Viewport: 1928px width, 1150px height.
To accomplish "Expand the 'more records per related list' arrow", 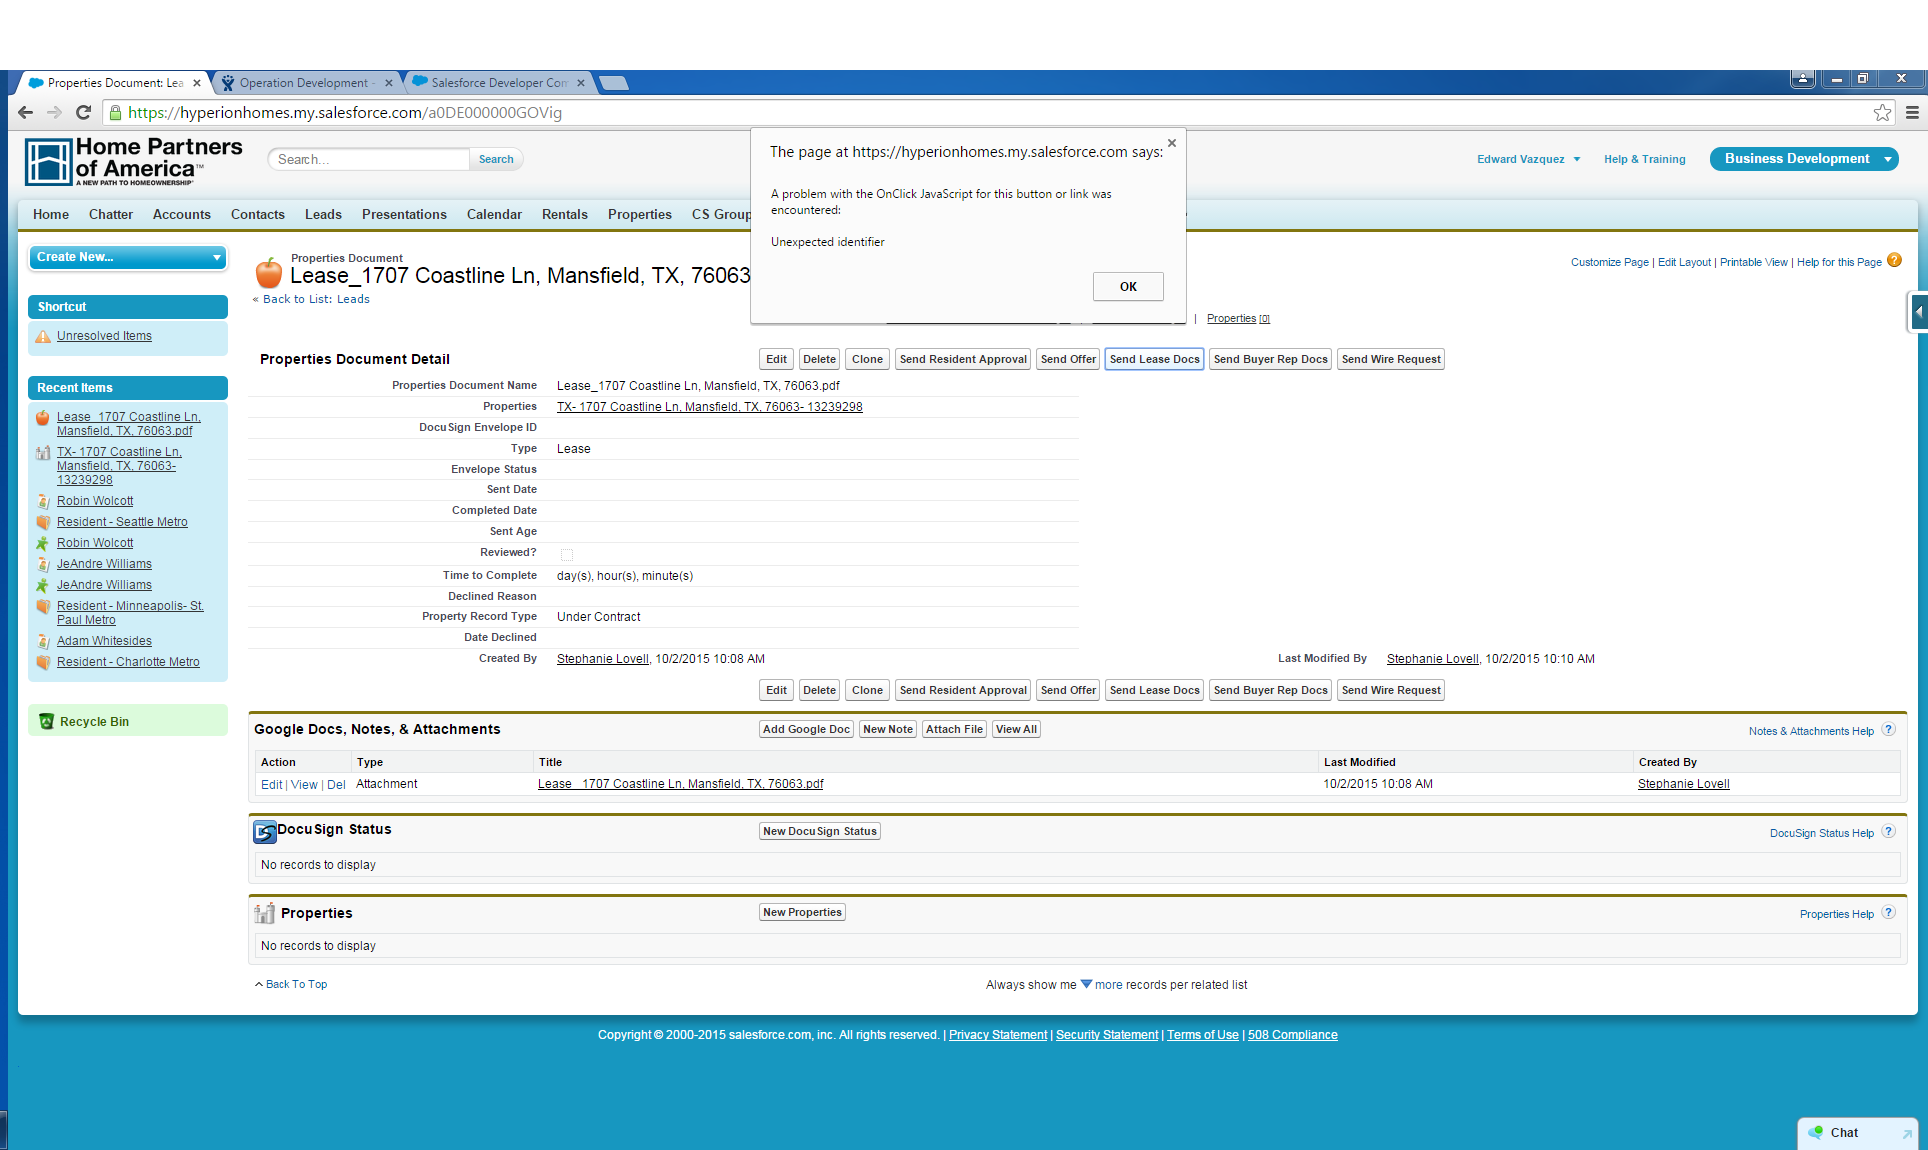I will [x=1086, y=984].
